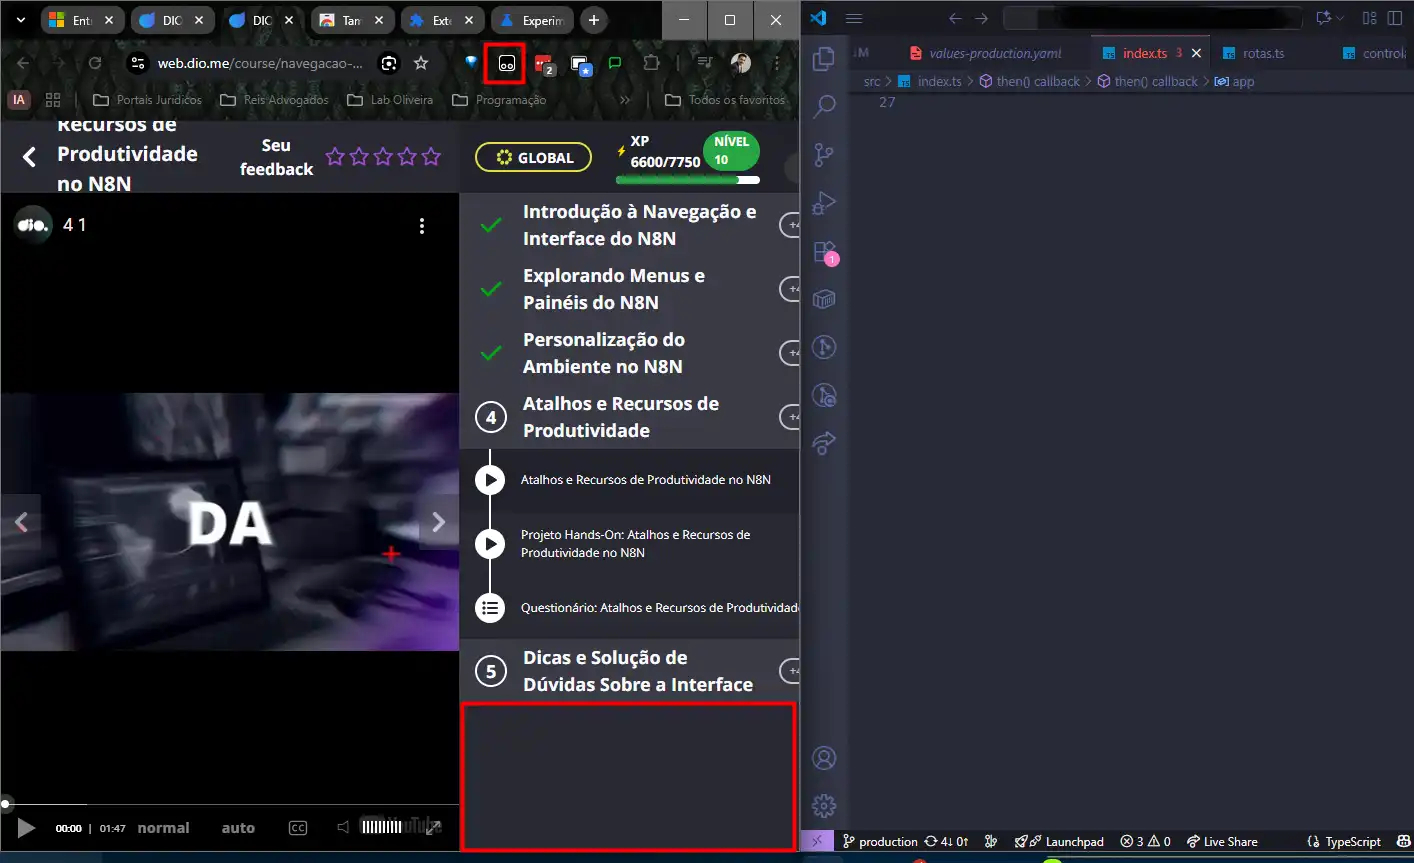The image size is (1414, 863).
Task: Open Launchpad in VS Code status bar
Action: [1060, 841]
